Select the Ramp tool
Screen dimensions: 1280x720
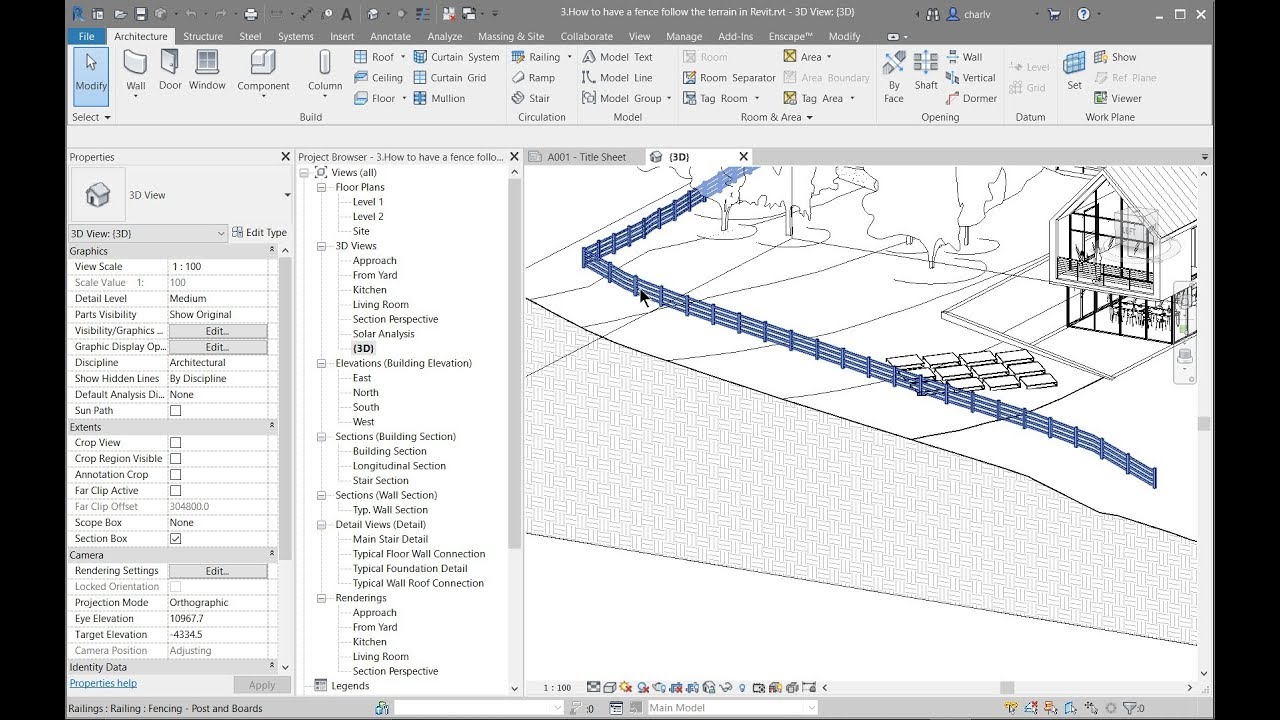click(x=533, y=78)
